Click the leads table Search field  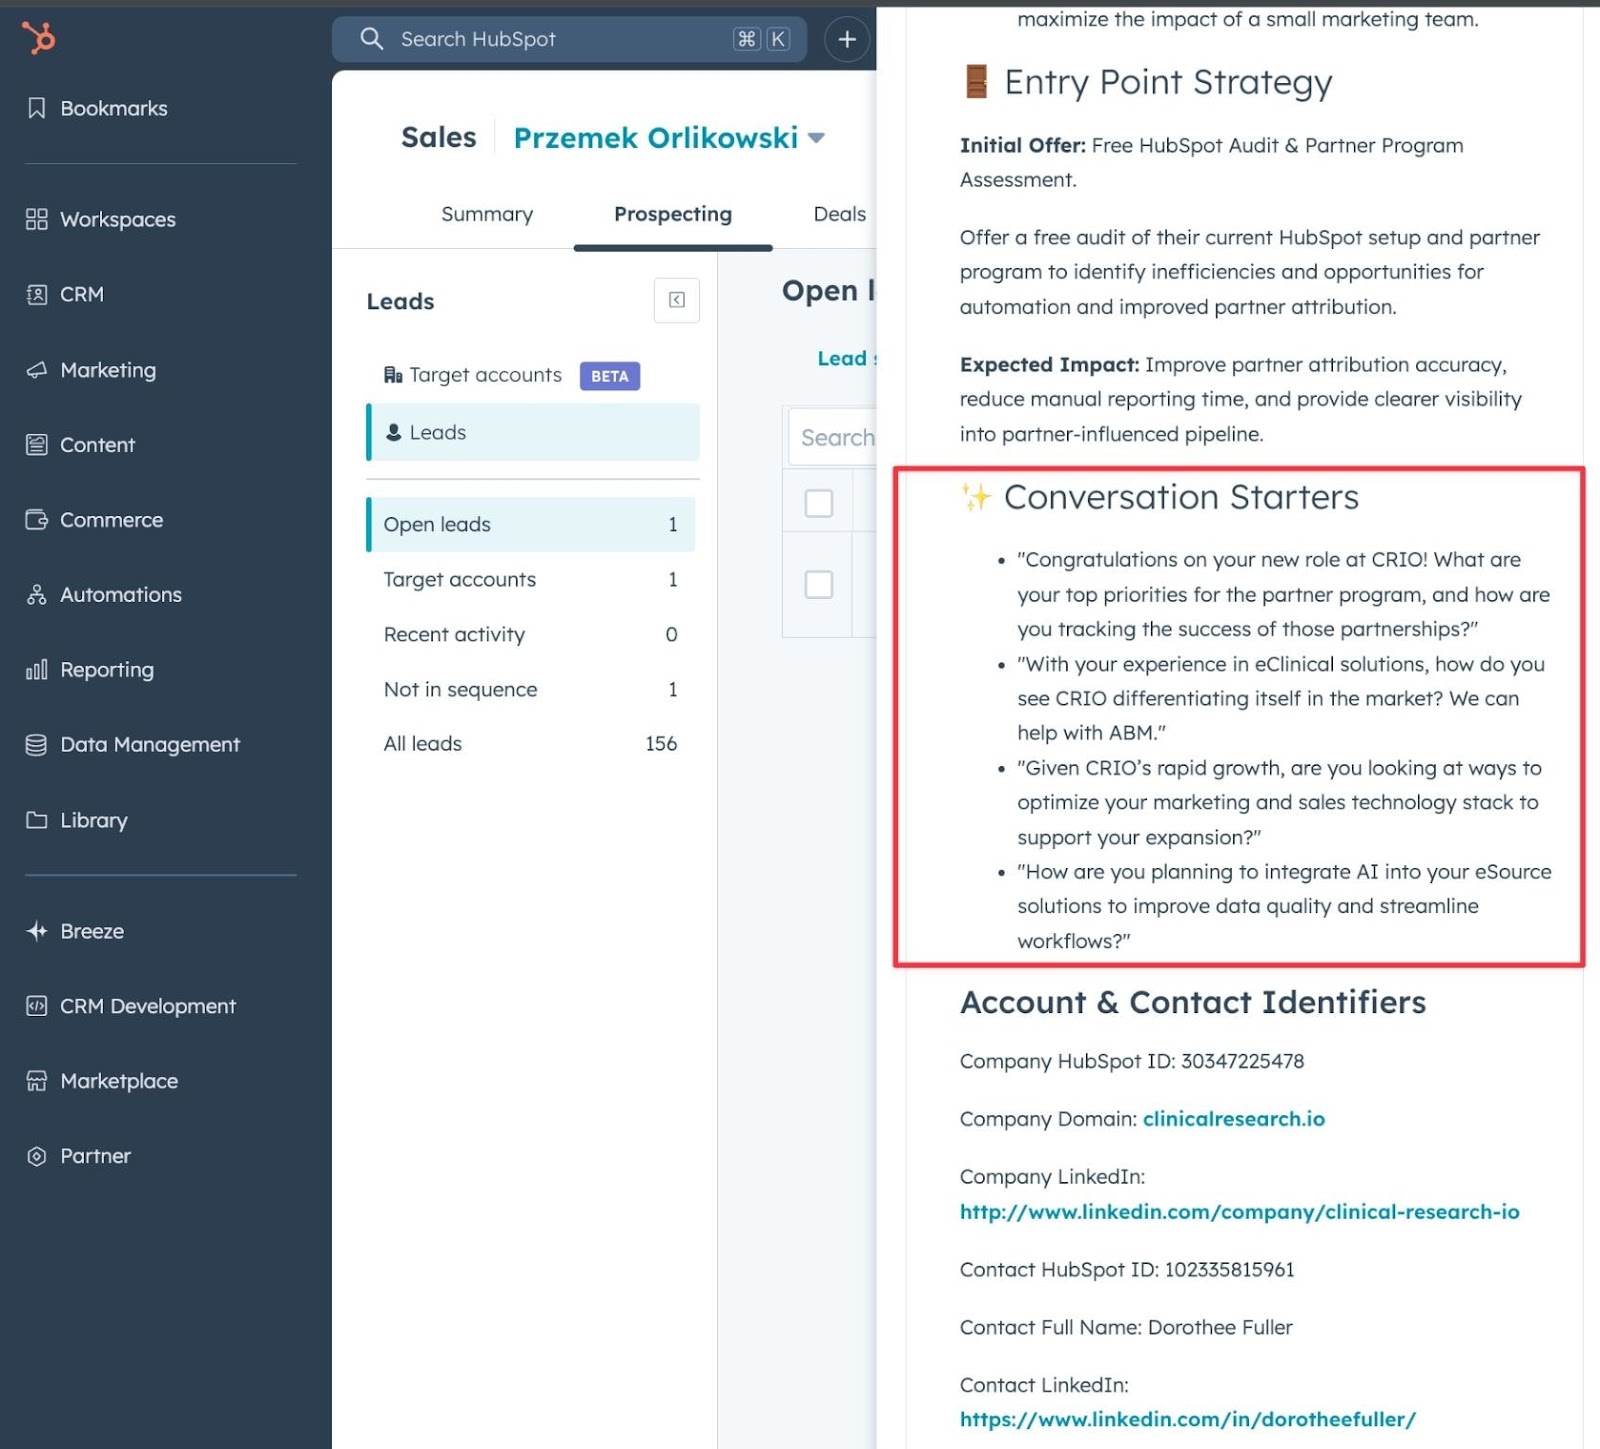(x=832, y=437)
